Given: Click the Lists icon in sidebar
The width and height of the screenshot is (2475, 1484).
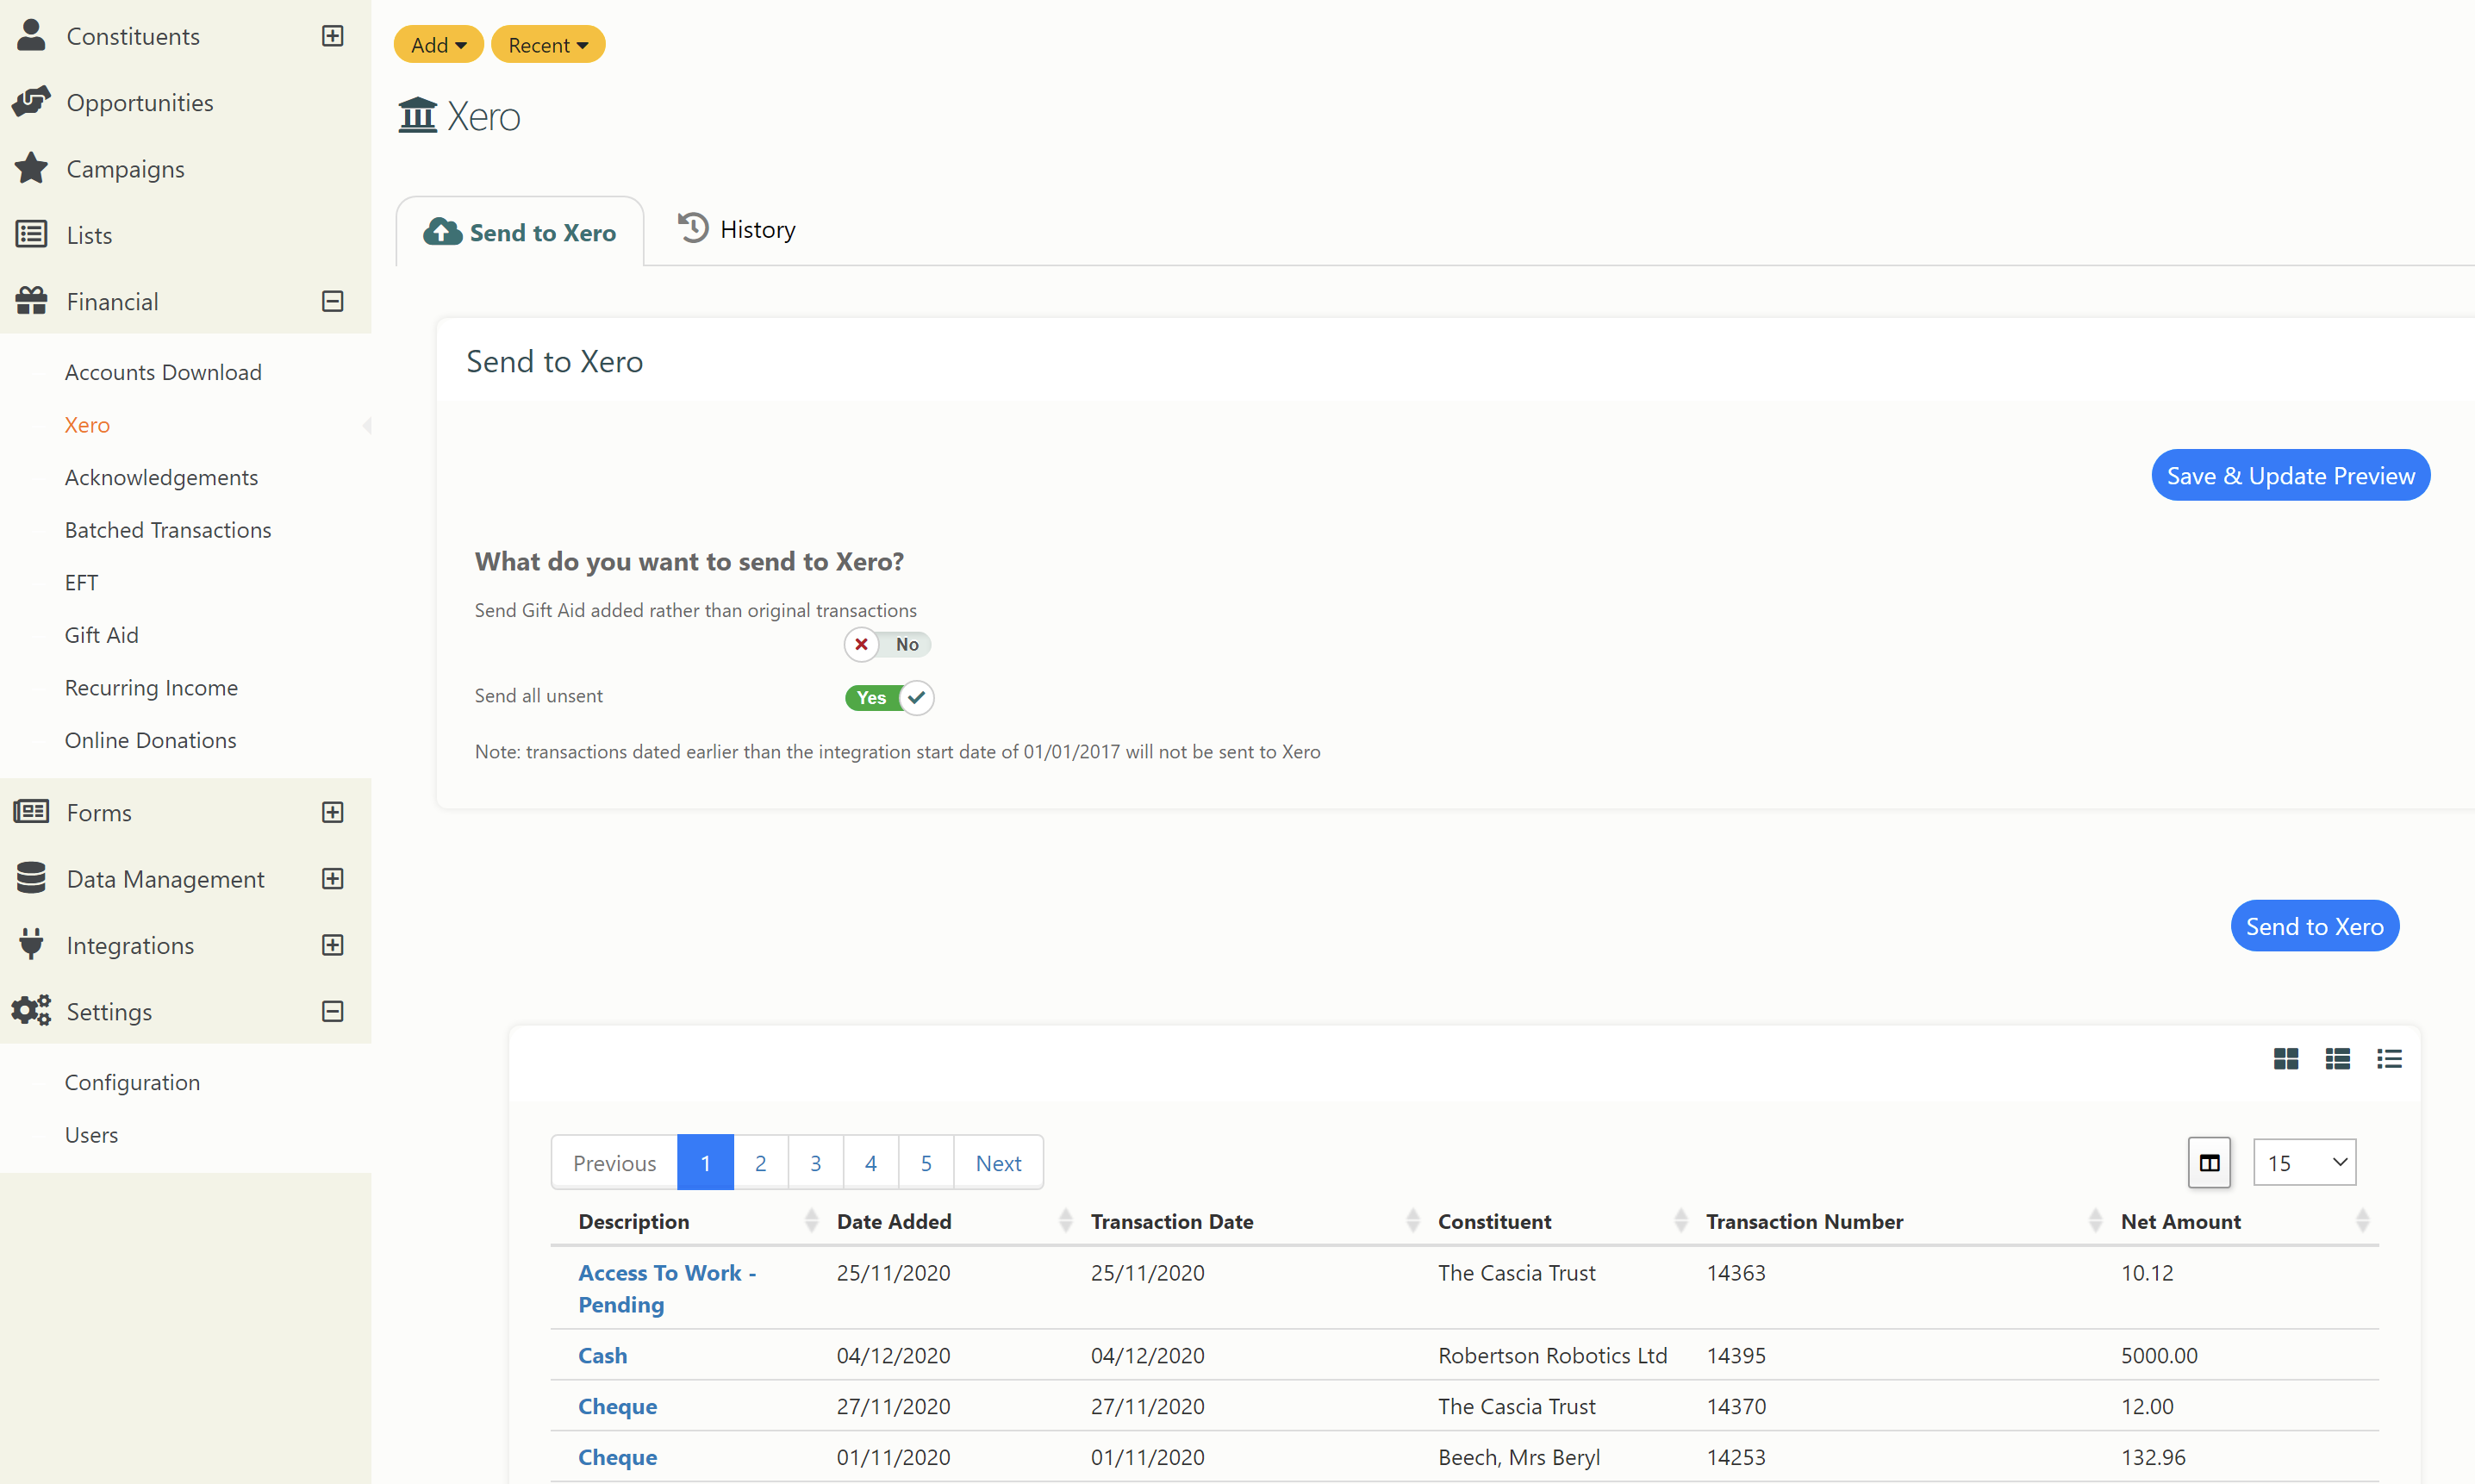Looking at the screenshot, I should 32,235.
